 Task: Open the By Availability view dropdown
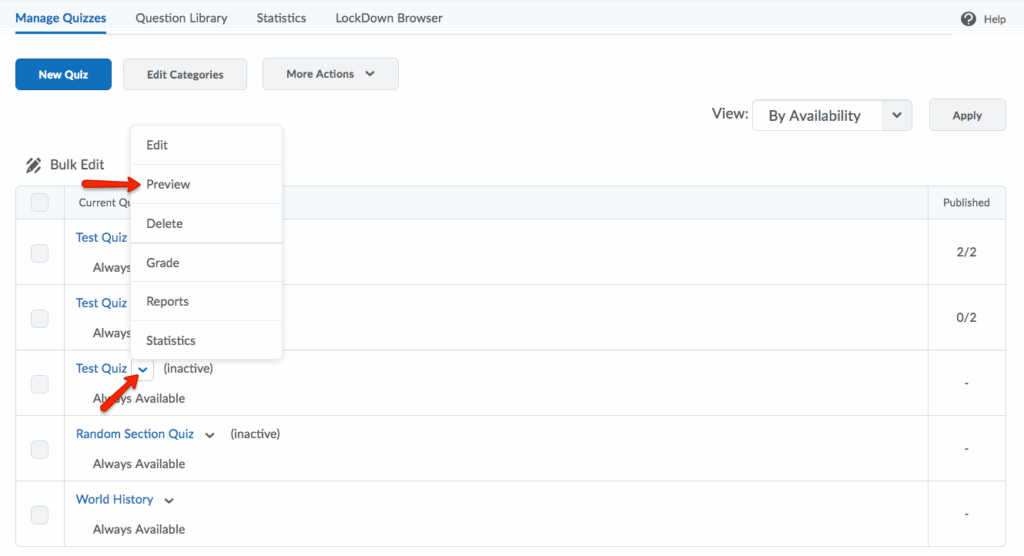(831, 116)
